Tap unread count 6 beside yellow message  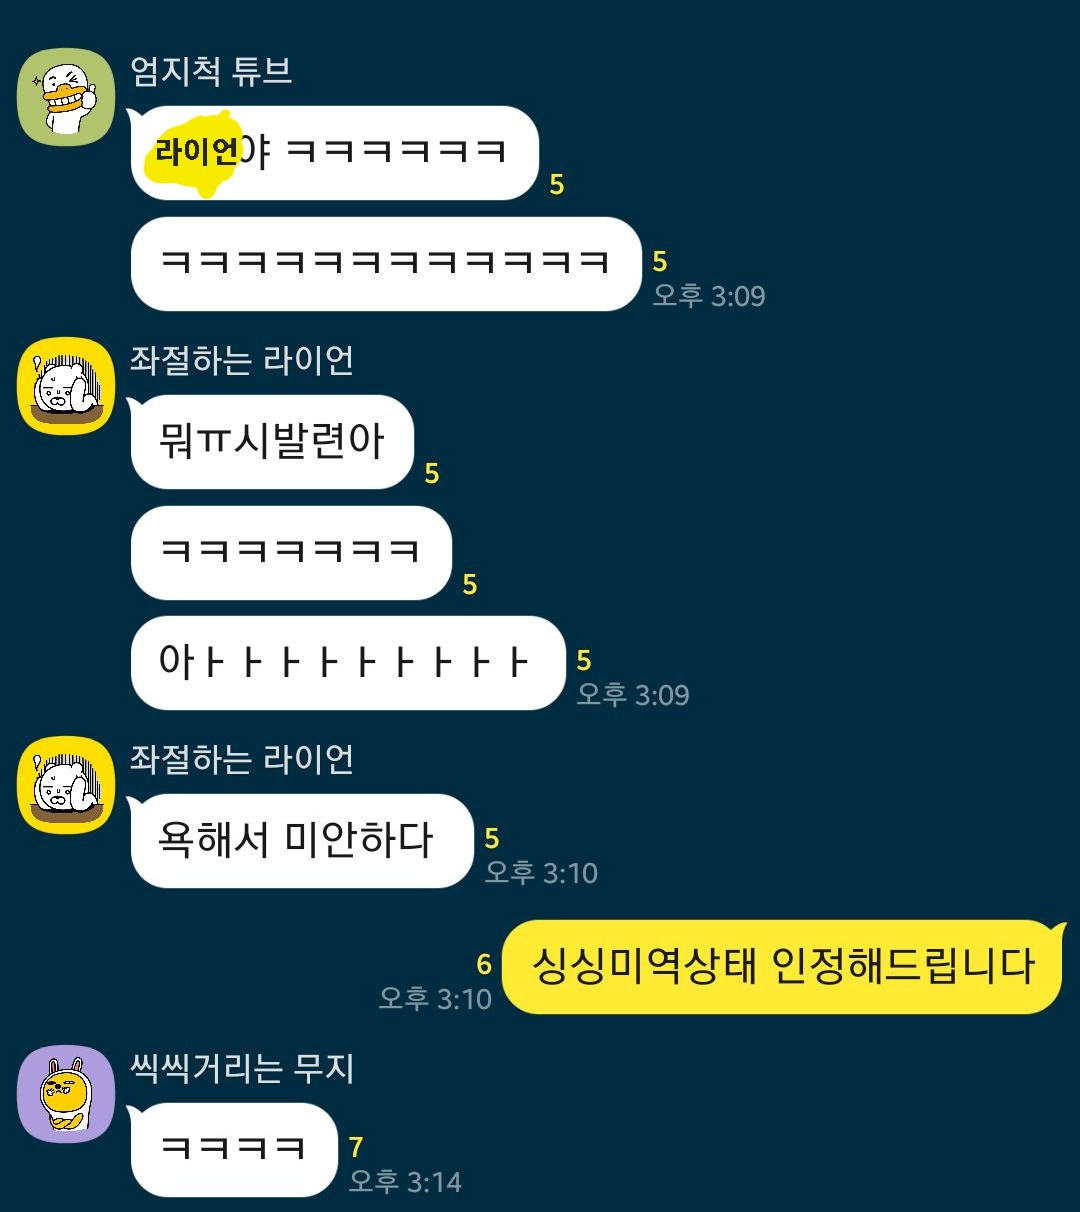click(484, 964)
